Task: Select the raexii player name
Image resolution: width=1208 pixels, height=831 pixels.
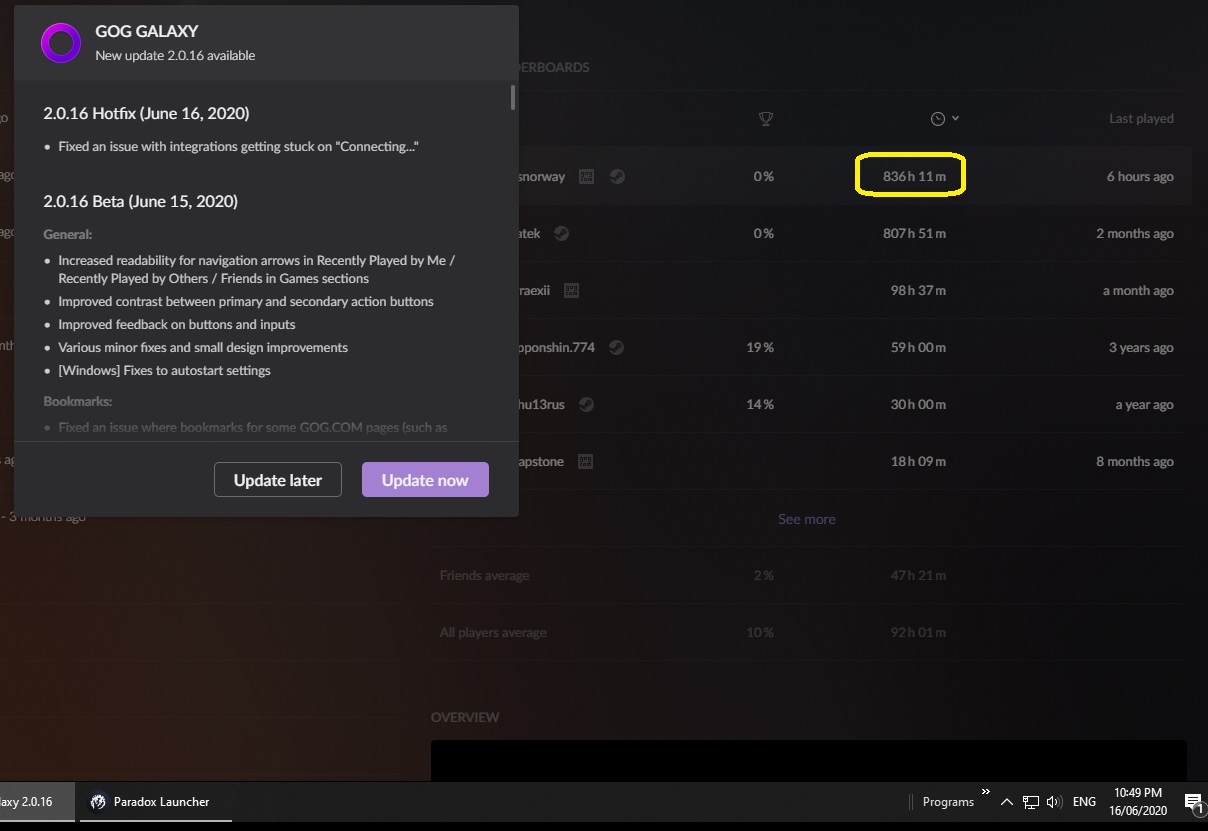Action: click(x=534, y=291)
